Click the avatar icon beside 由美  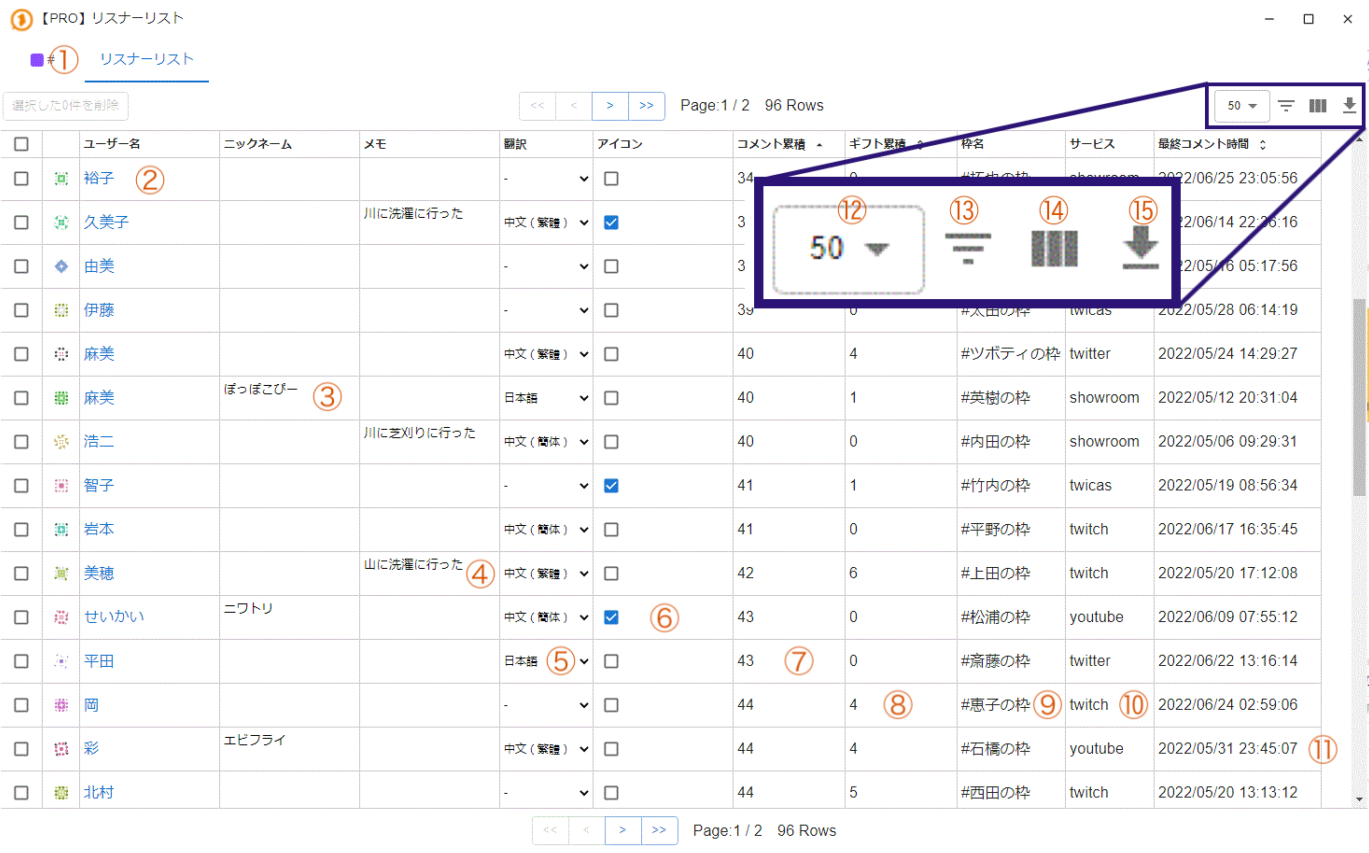(61, 266)
